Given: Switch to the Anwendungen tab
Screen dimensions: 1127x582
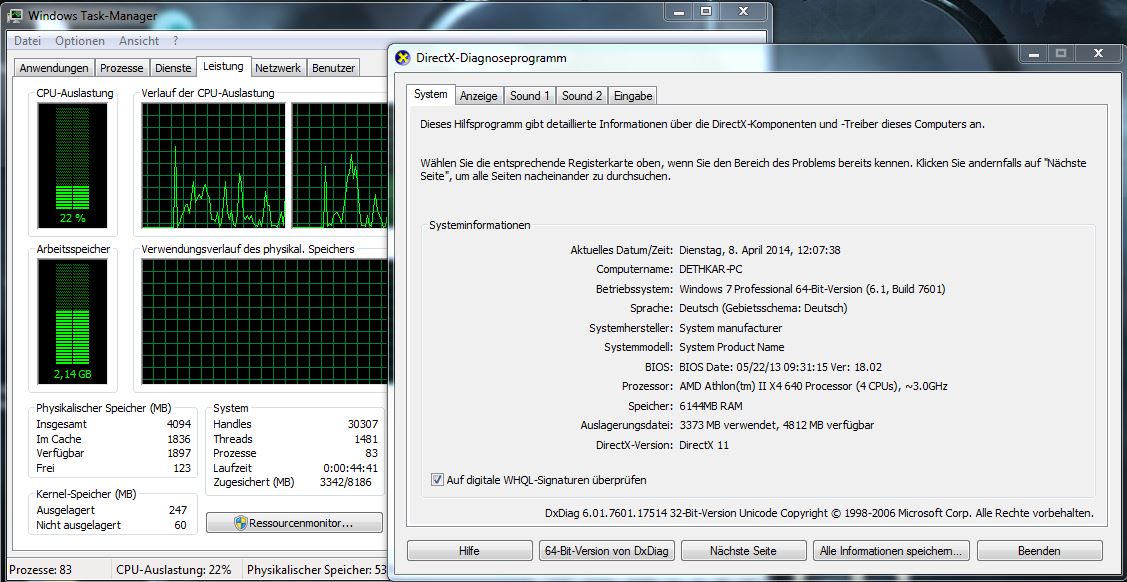Looking at the screenshot, I should click(54, 68).
